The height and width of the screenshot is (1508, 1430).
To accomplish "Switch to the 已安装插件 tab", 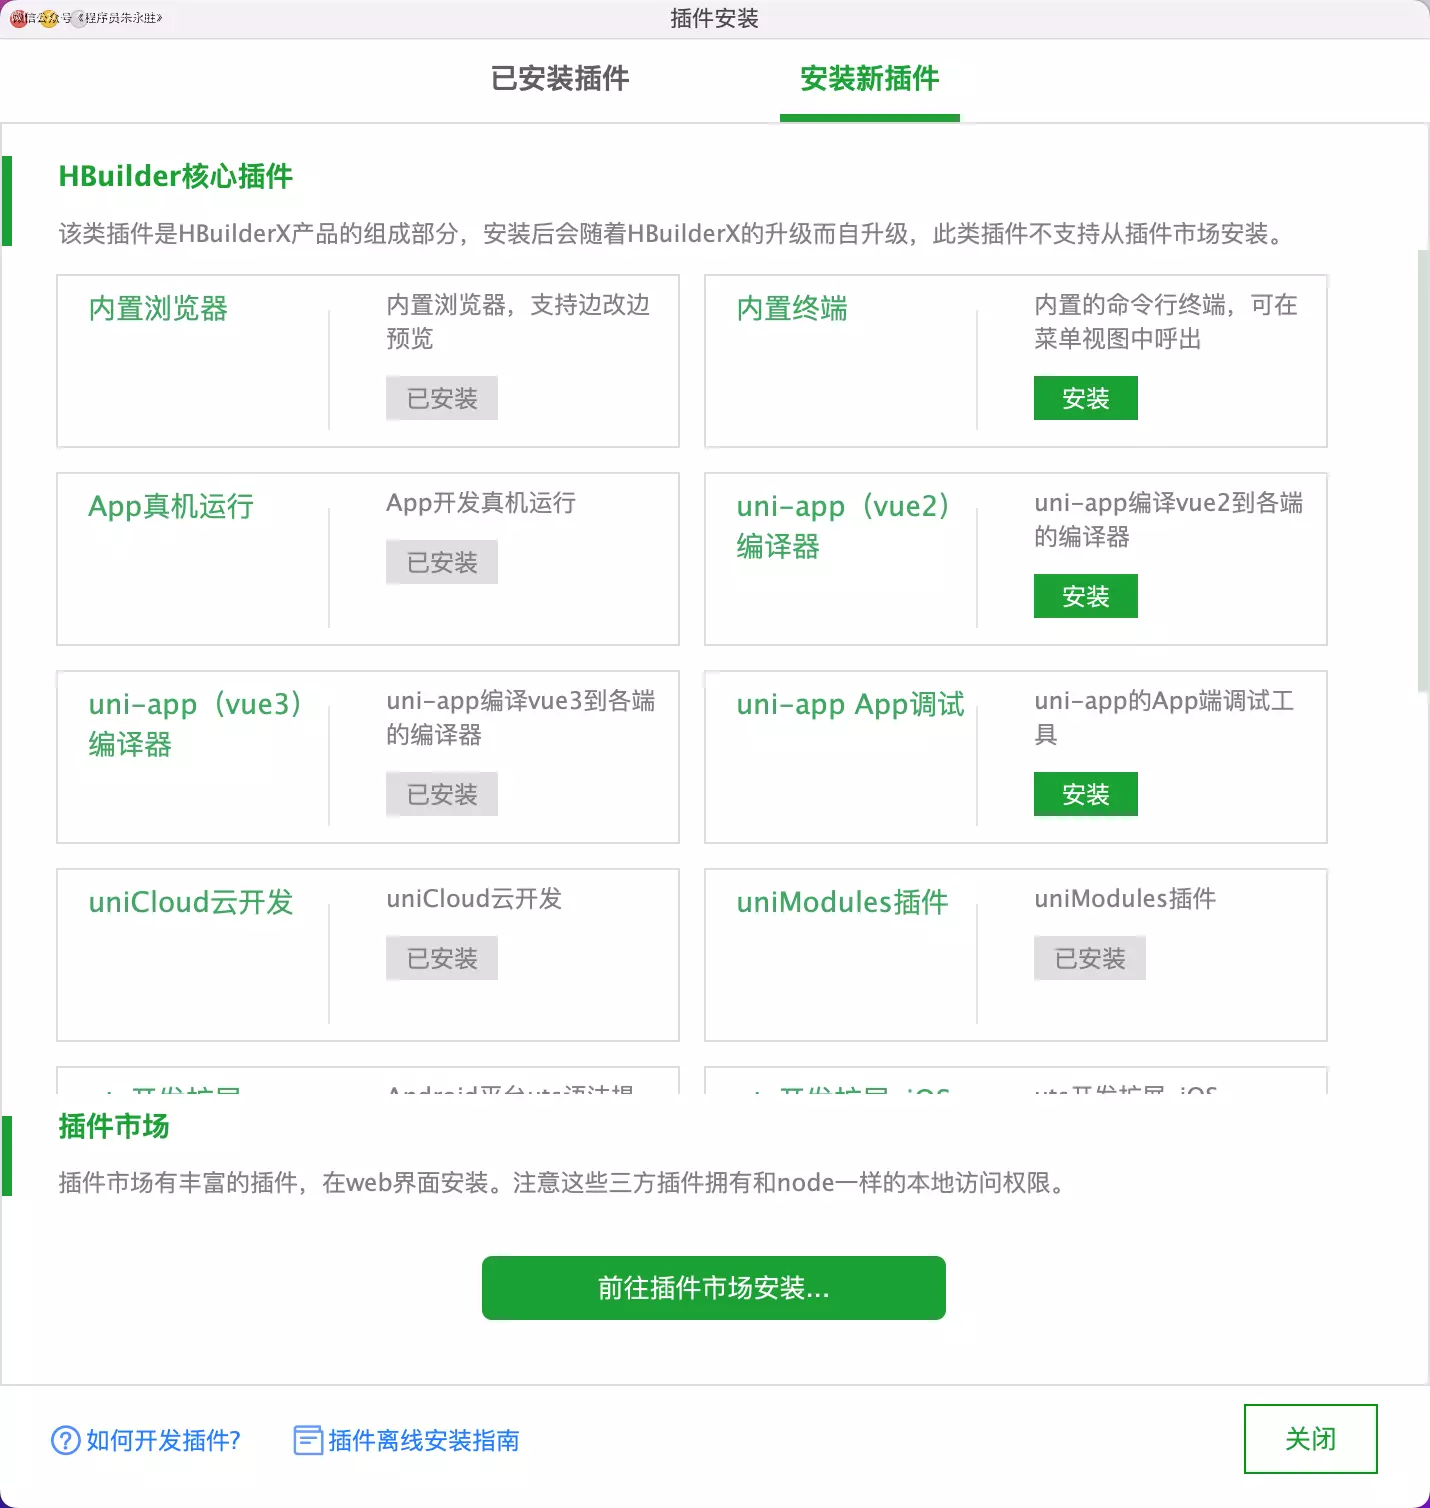I will coord(559,79).
